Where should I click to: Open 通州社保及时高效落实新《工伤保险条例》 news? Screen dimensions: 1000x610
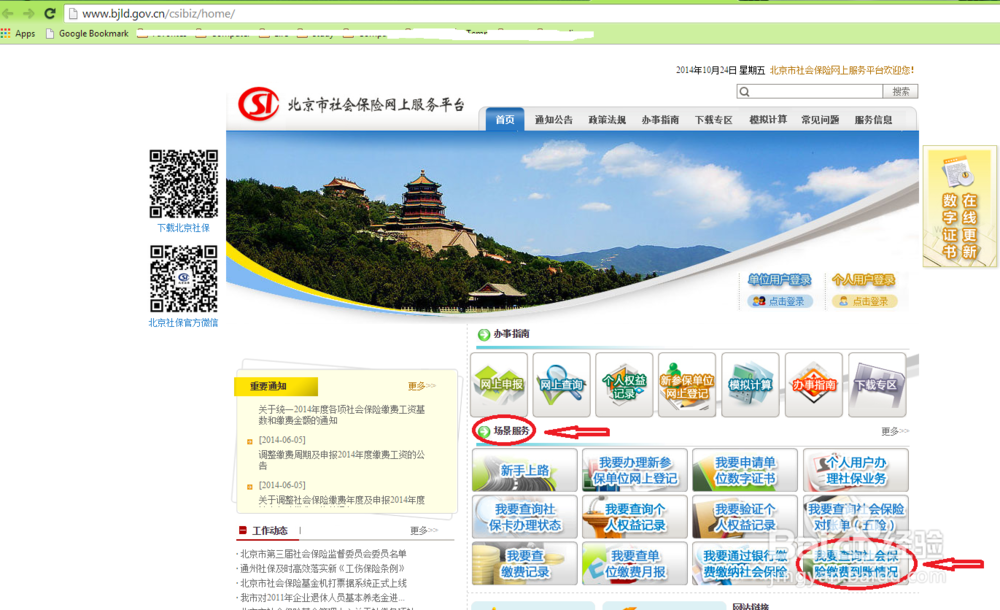pos(322,569)
